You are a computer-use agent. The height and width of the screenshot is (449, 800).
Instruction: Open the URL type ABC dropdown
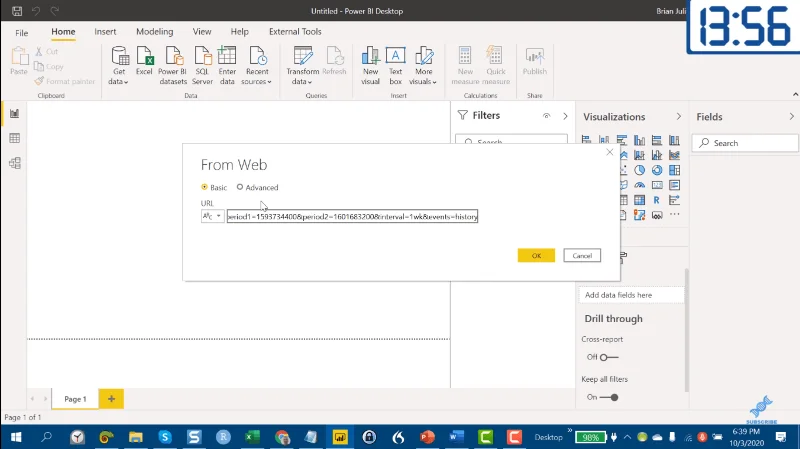(x=212, y=216)
